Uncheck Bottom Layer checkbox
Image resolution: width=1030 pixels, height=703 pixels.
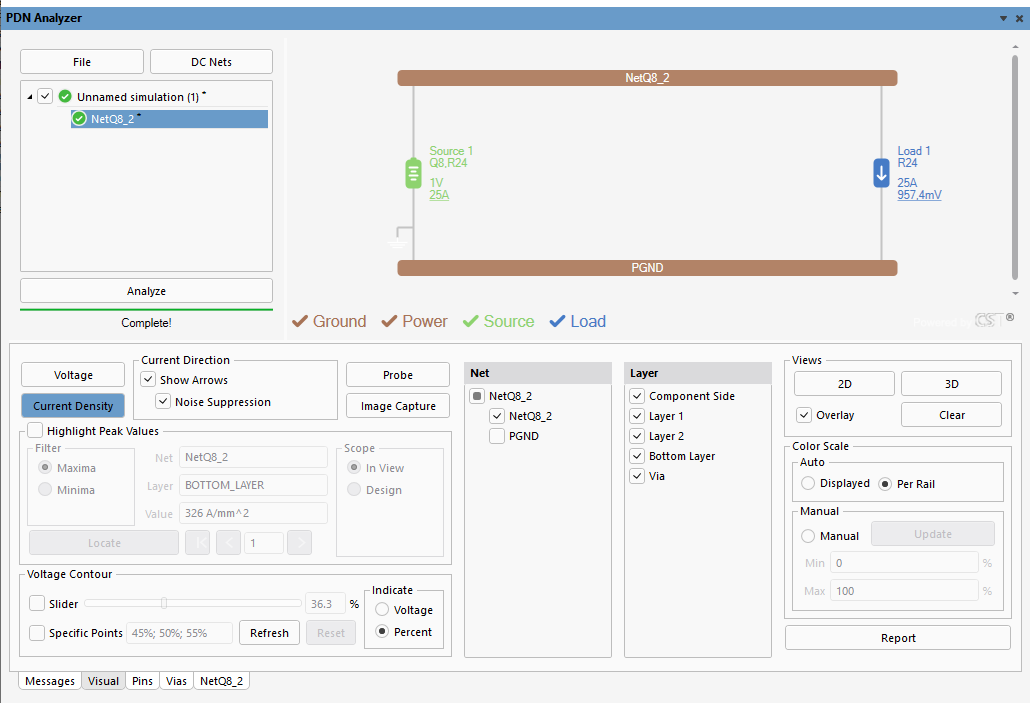coord(637,456)
